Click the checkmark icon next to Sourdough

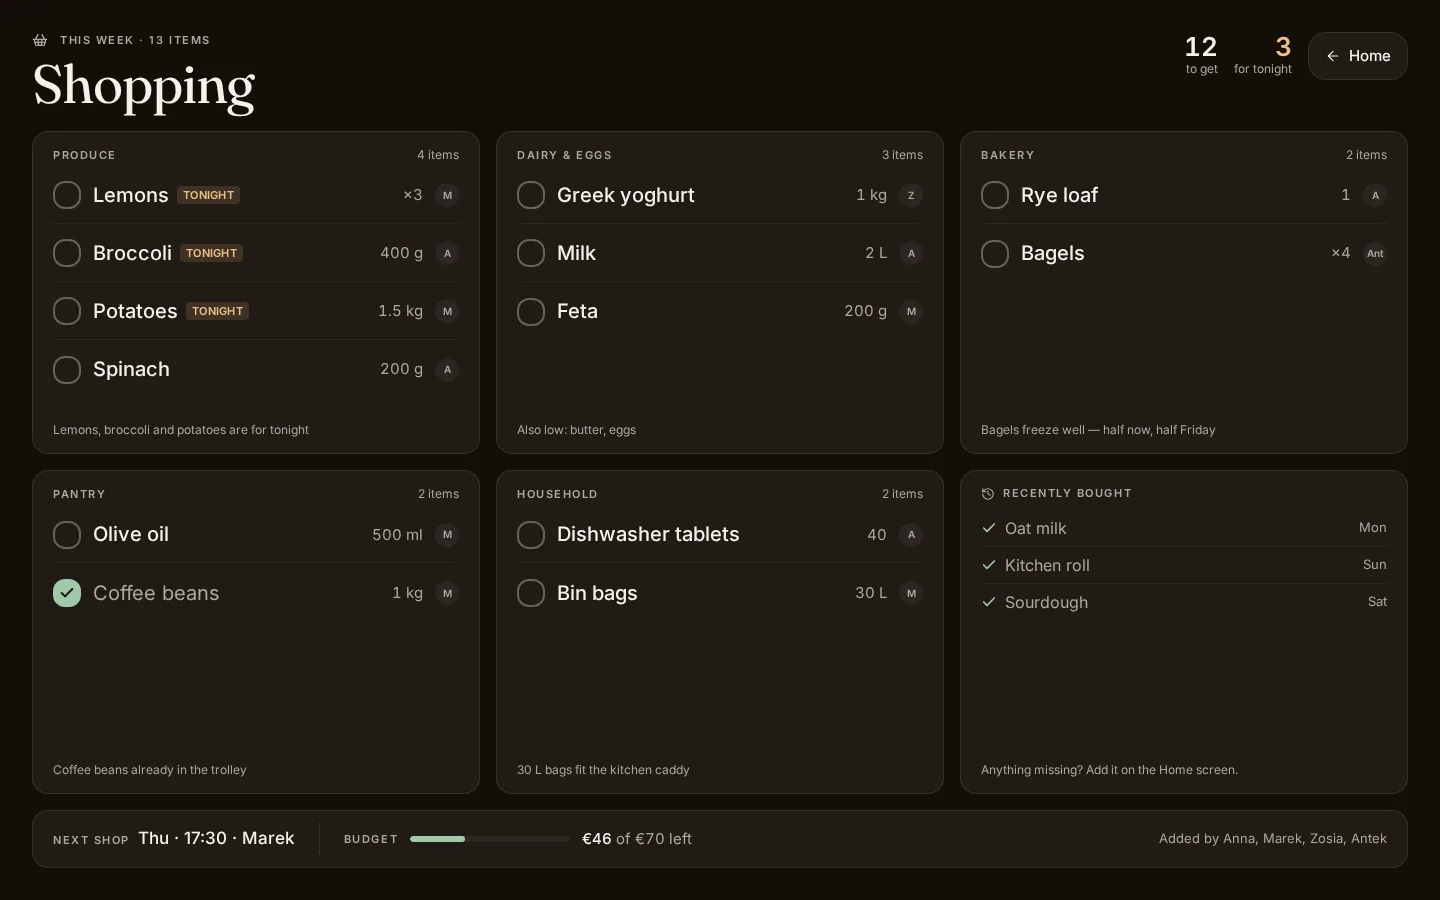click(x=989, y=602)
